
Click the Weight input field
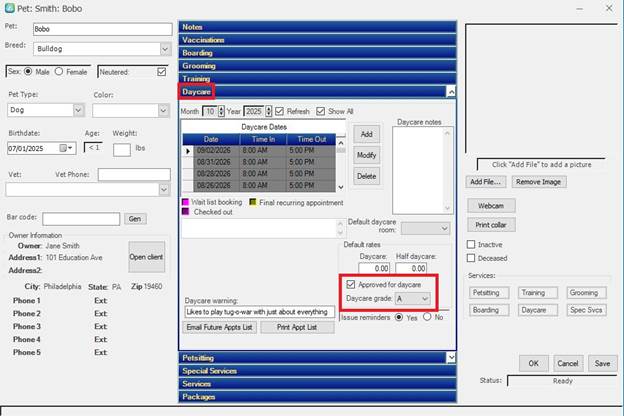click(x=122, y=150)
